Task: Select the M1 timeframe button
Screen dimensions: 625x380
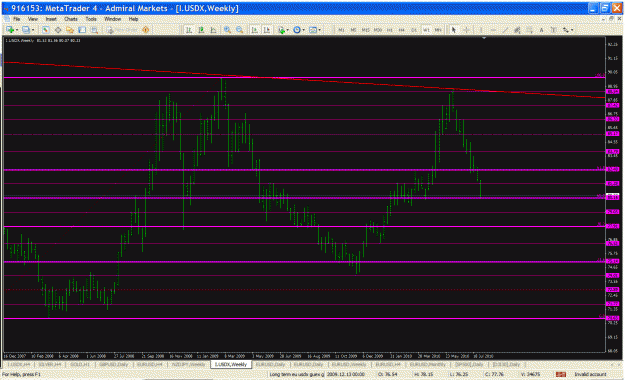Action: pyautogui.click(x=341, y=30)
